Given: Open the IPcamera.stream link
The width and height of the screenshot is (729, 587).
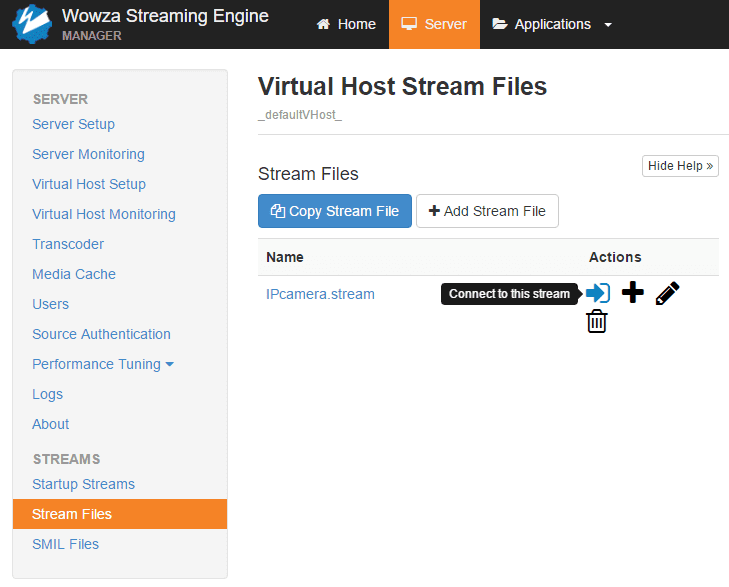Looking at the screenshot, I should (x=320, y=294).
